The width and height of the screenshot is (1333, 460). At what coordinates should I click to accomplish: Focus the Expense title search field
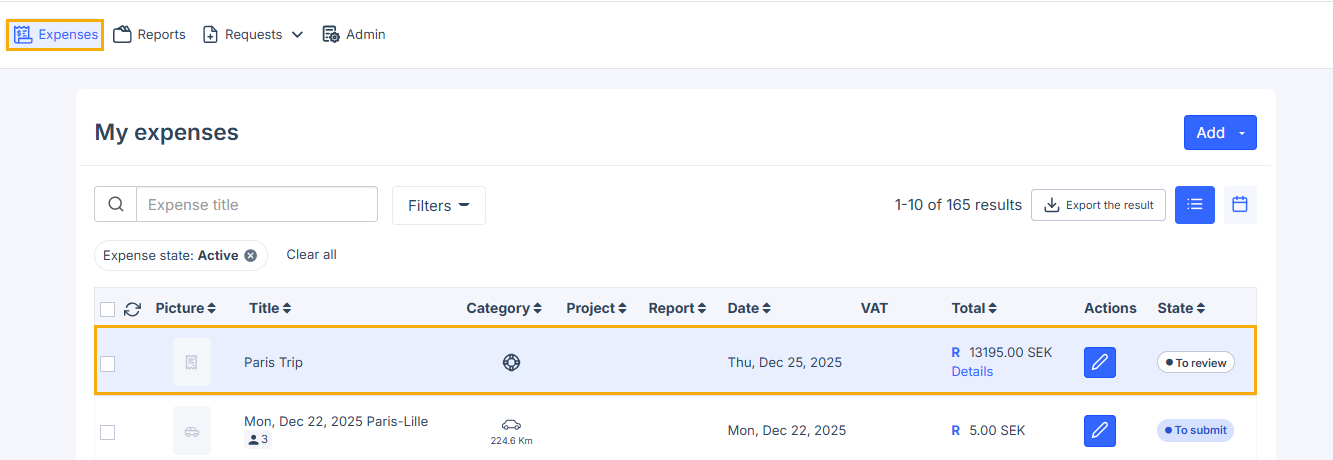(257, 205)
